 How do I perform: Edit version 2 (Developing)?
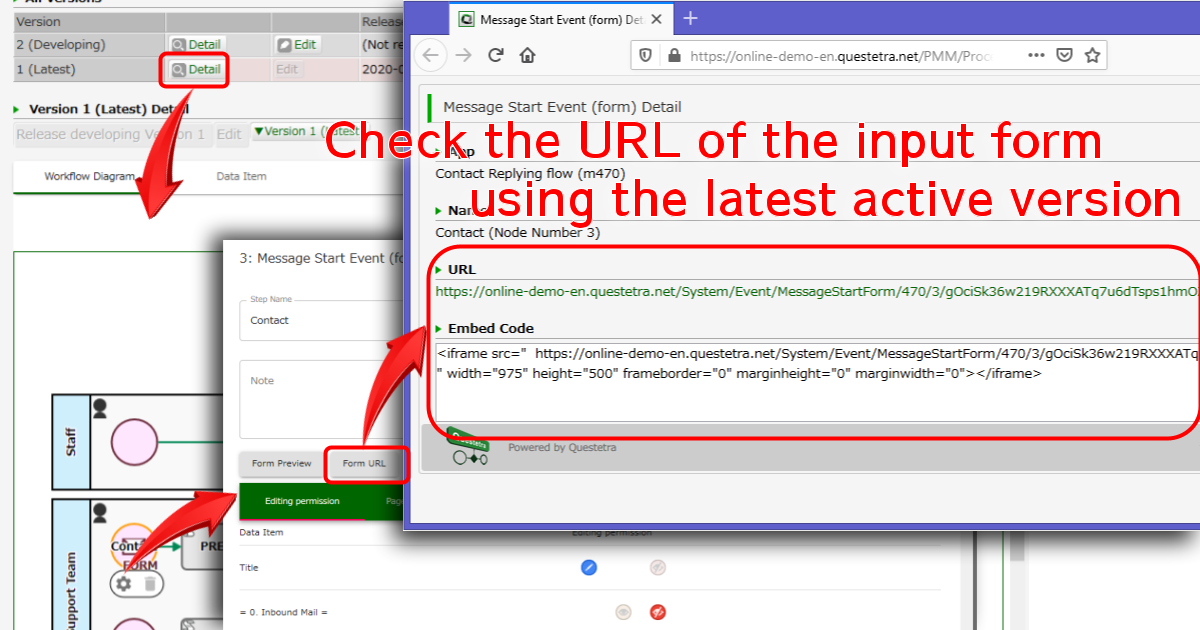click(297, 45)
